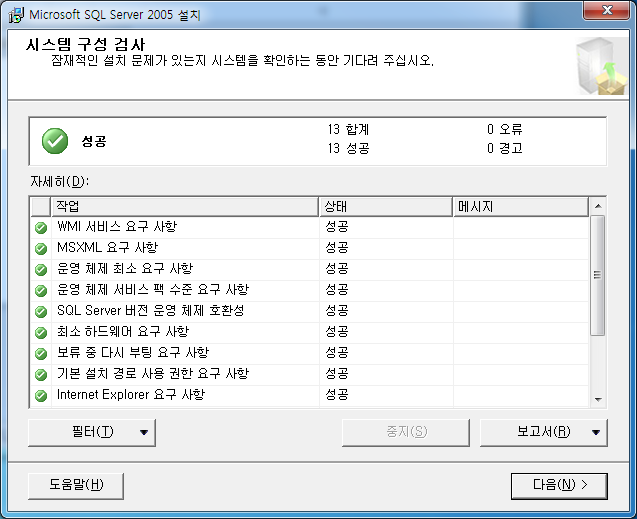Image resolution: width=637 pixels, height=519 pixels.
Task: Select the MSXML 요구 사항 row
Action: click(310, 248)
